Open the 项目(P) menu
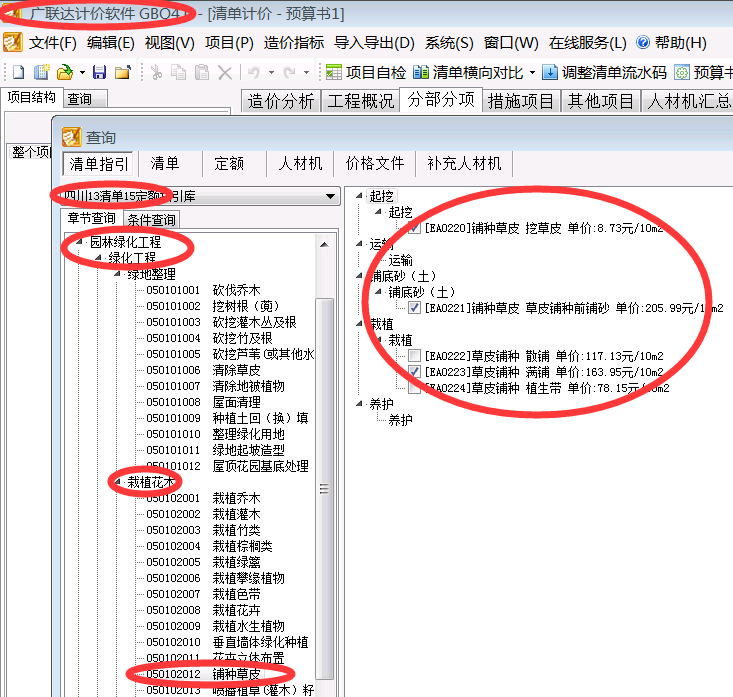Screen dimensions: 733x697 tap(229, 43)
